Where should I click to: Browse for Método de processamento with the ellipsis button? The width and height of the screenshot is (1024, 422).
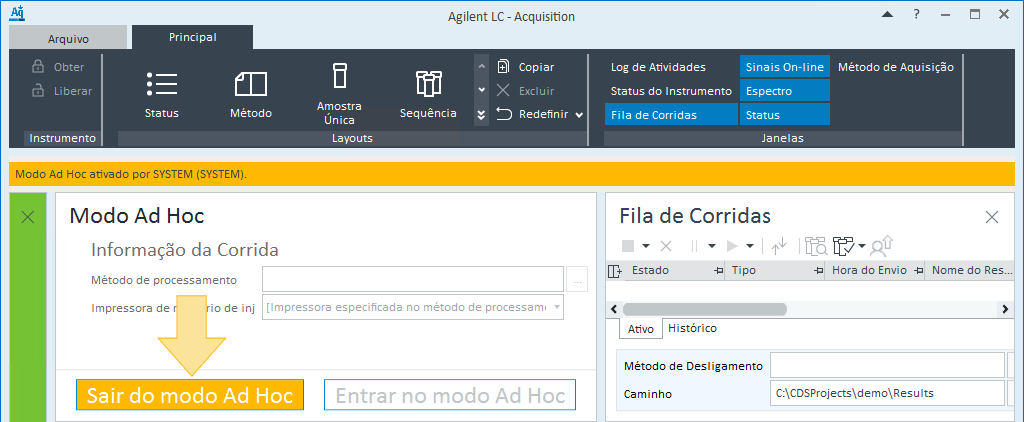(577, 280)
